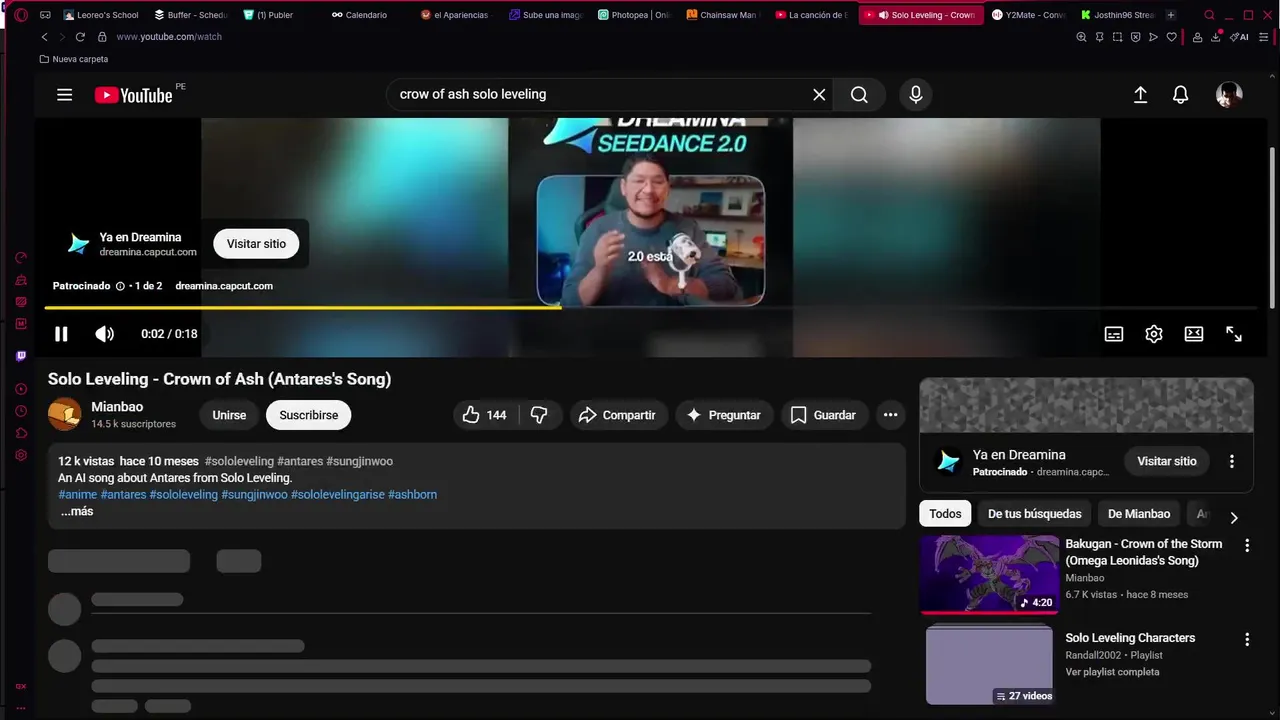Select the Todos filter chip
This screenshot has height=720, width=1280.
tap(945, 514)
